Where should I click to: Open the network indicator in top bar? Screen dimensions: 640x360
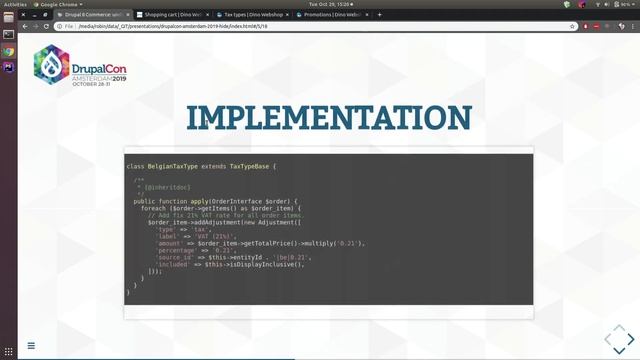(x=598, y=4)
